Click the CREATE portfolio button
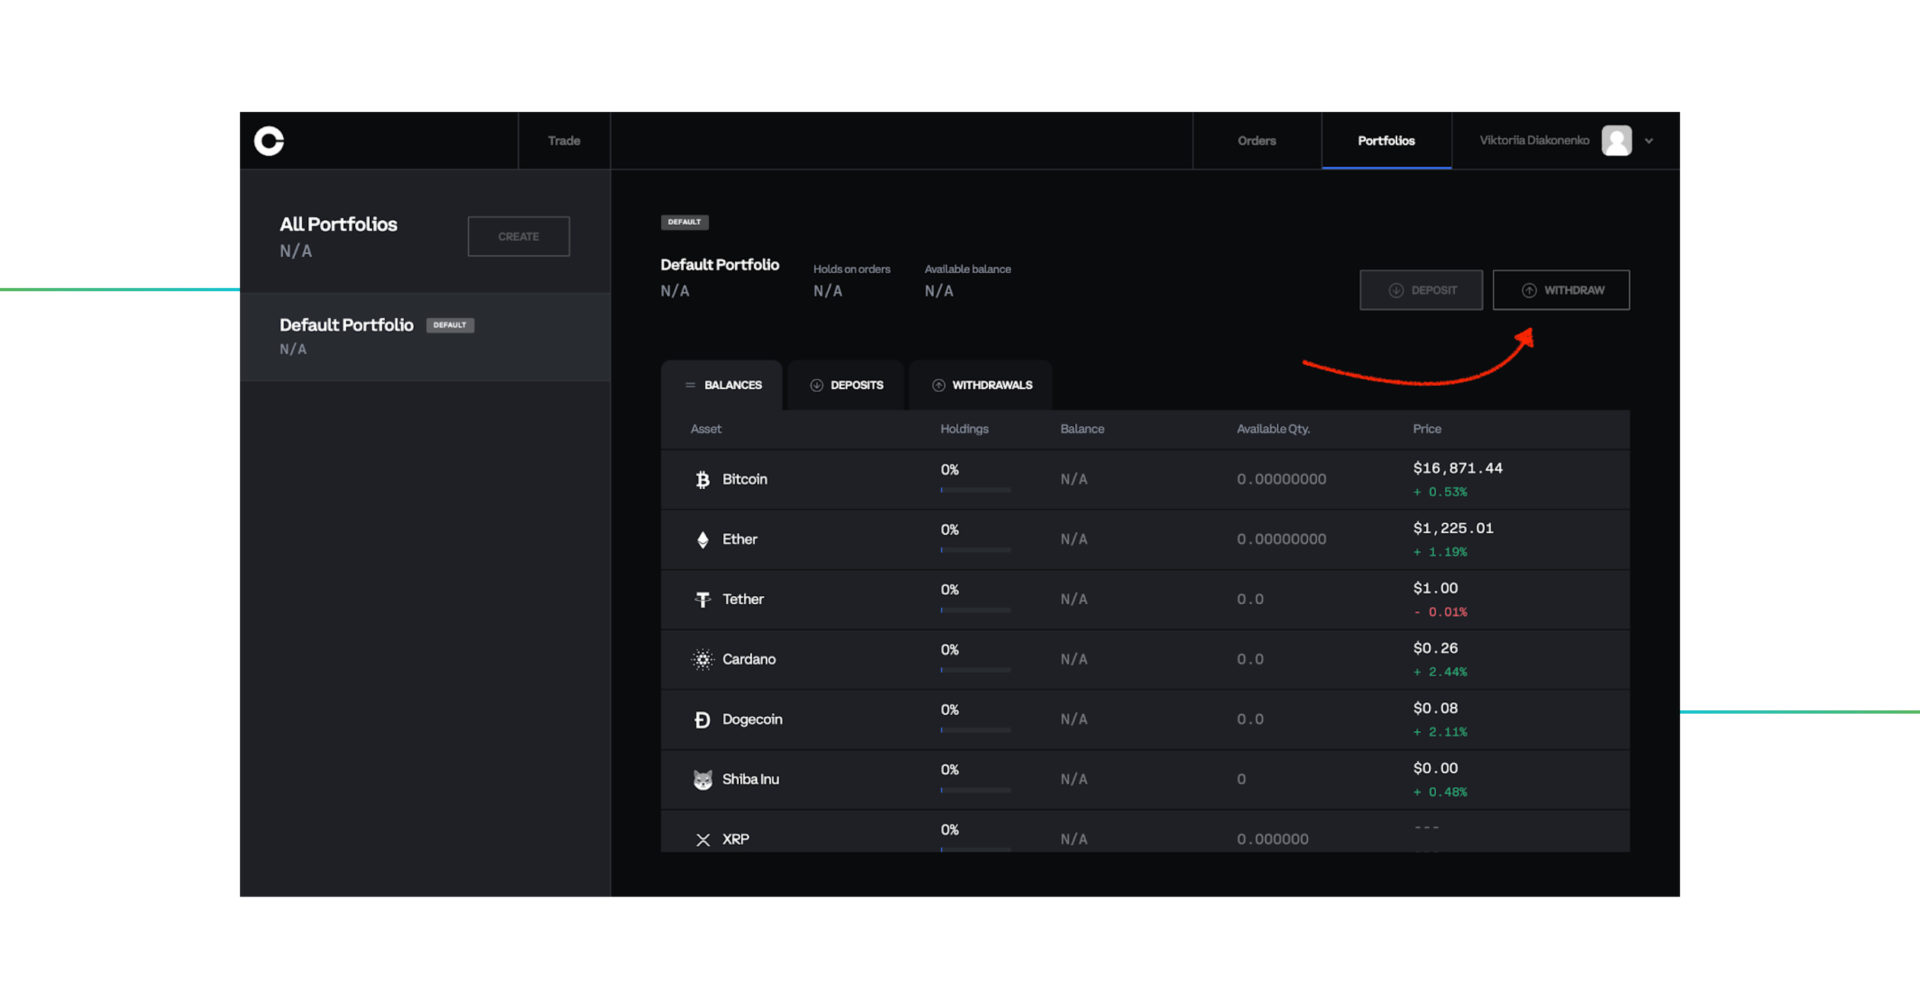 click(518, 236)
